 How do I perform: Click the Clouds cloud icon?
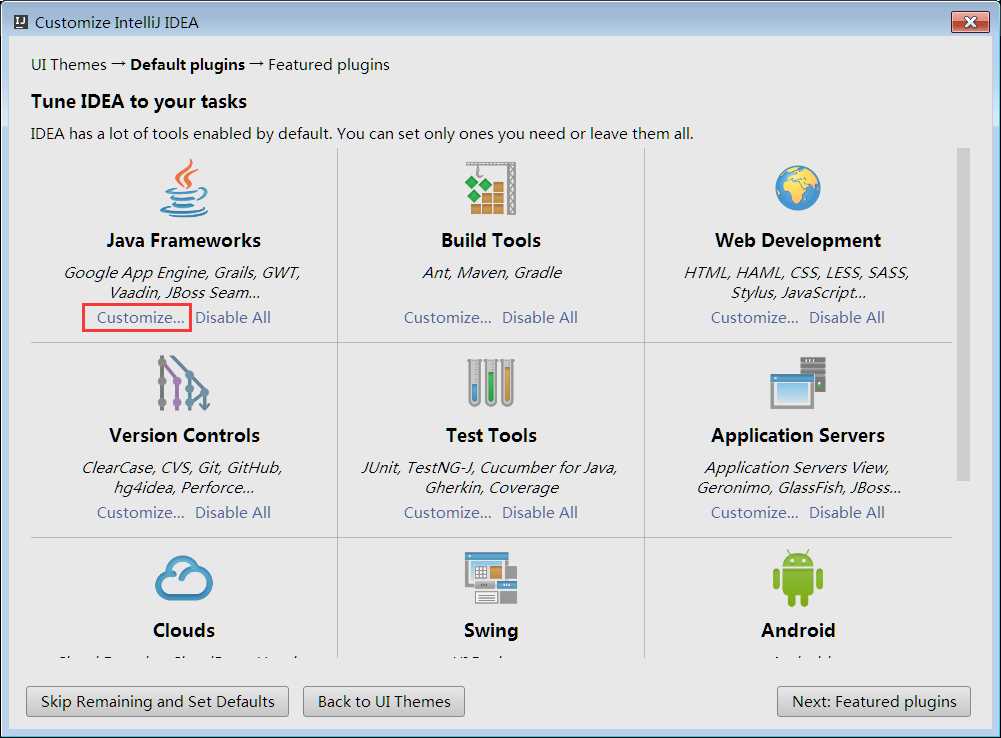point(184,578)
